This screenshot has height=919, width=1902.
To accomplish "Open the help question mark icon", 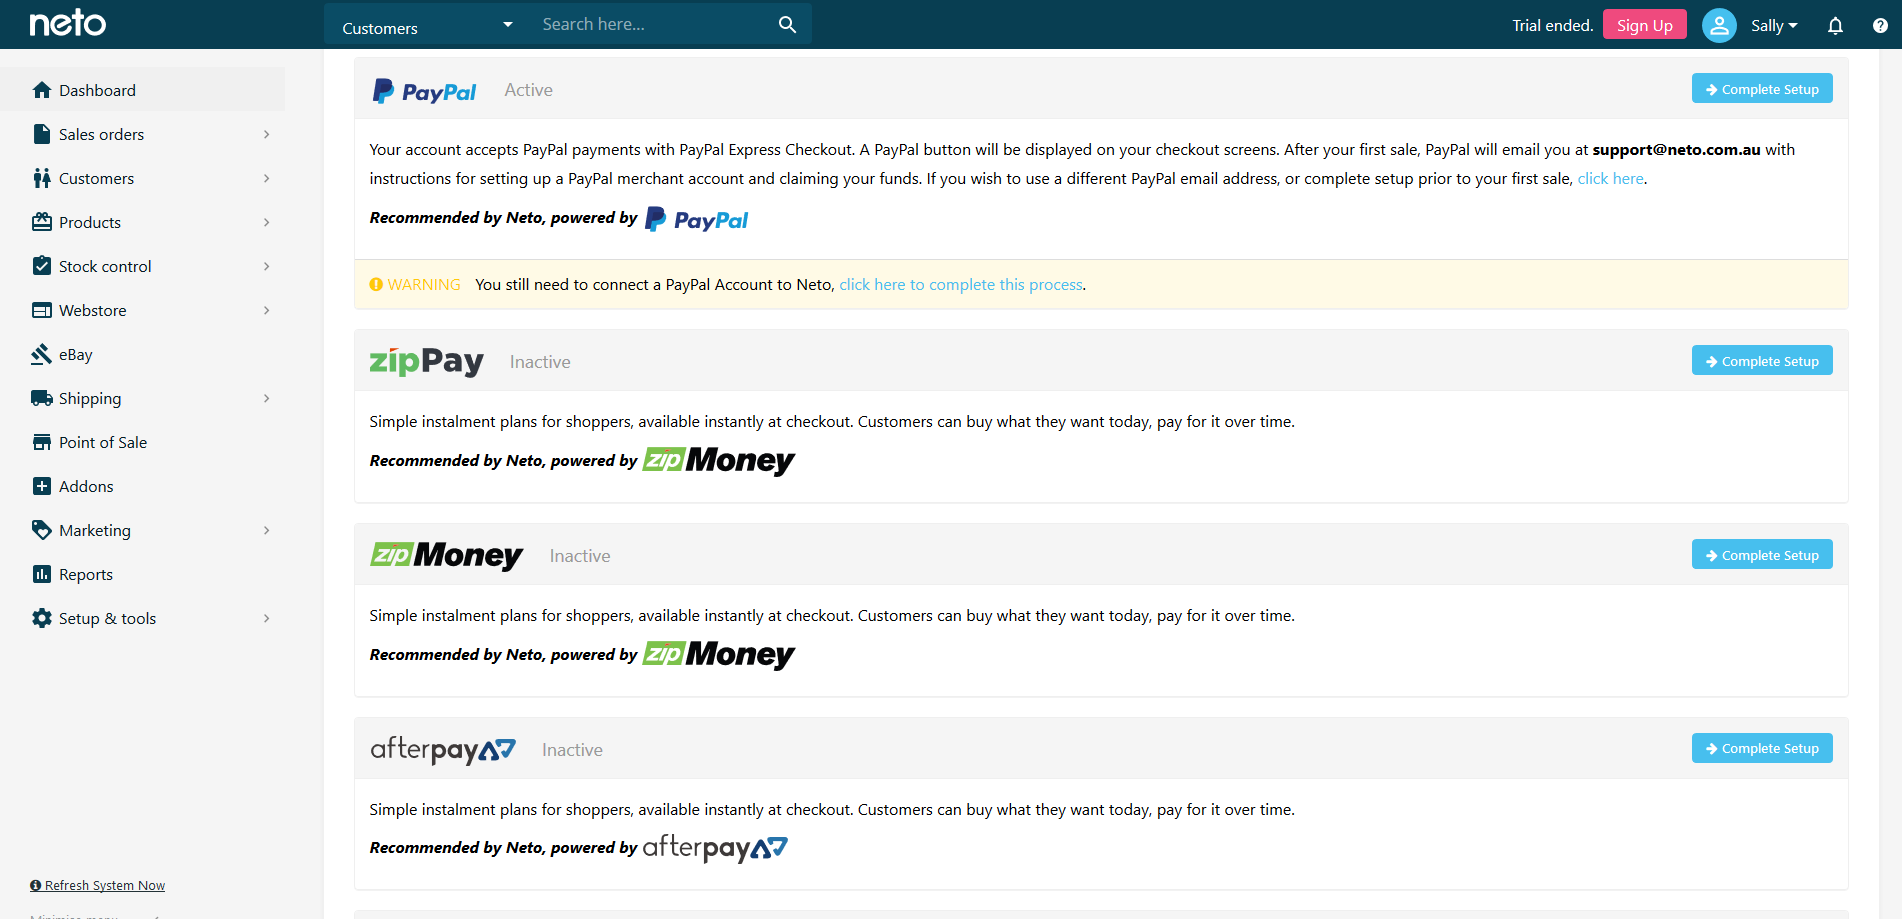I will [x=1880, y=26].
